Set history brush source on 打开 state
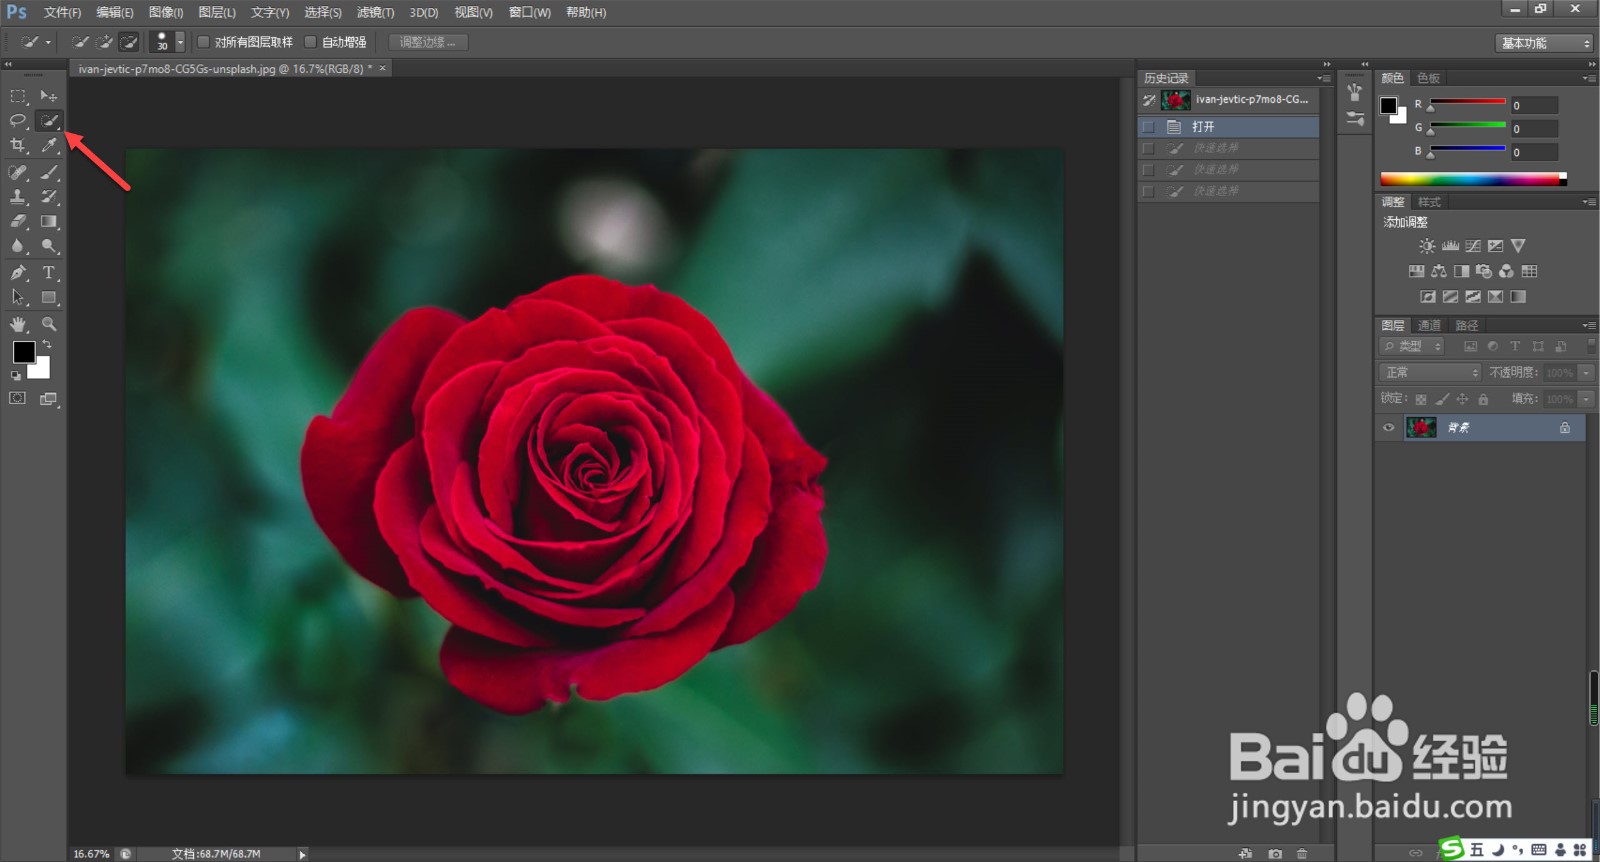The image size is (1600, 862). point(1149,127)
